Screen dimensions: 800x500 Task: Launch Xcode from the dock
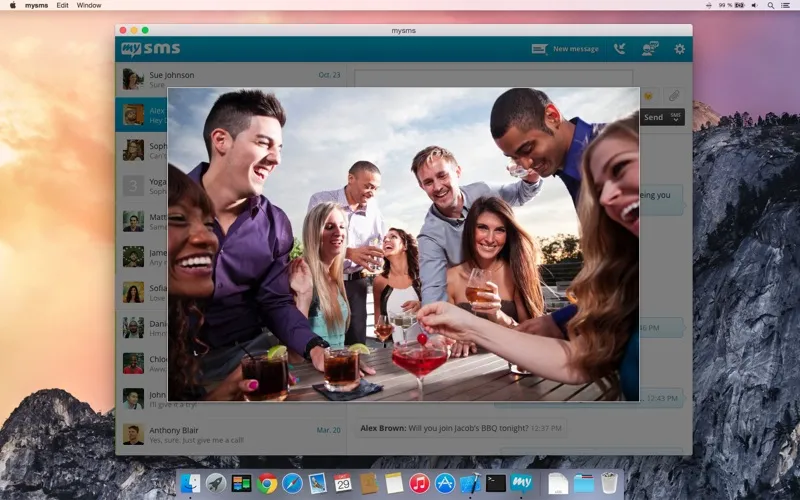click(x=470, y=483)
